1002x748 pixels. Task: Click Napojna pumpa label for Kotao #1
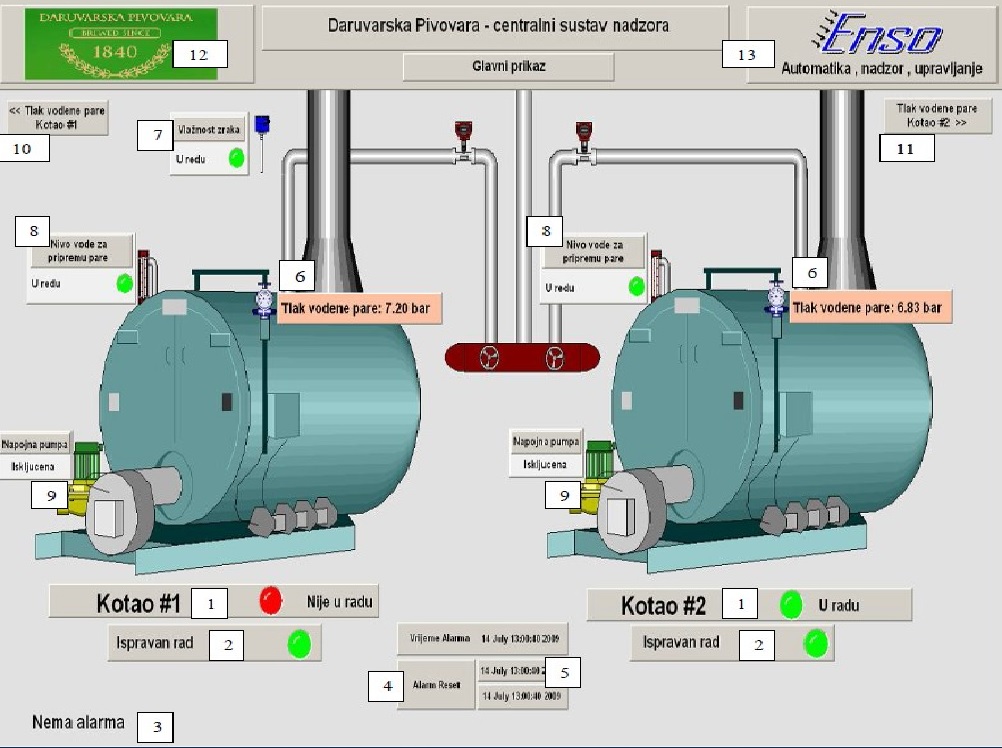click(x=35, y=444)
